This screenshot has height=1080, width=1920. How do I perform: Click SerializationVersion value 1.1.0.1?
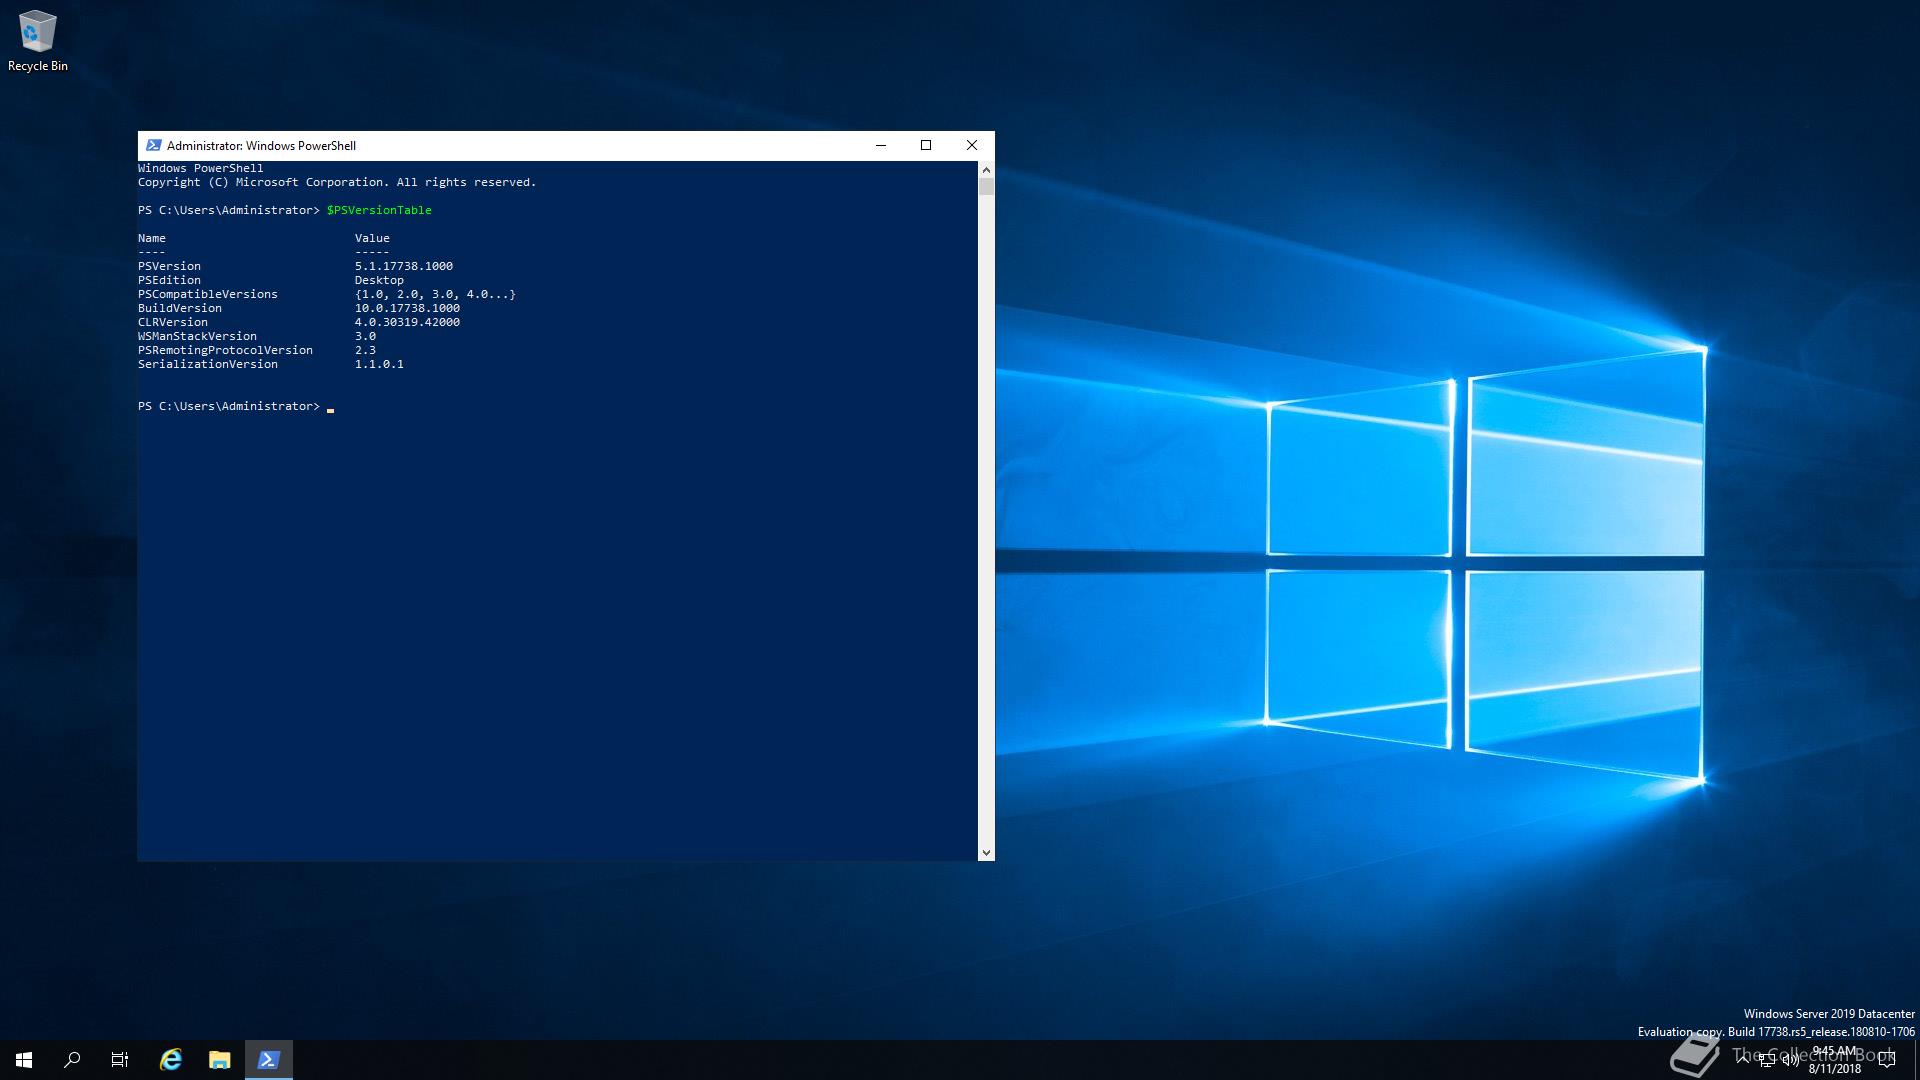point(379,364)
